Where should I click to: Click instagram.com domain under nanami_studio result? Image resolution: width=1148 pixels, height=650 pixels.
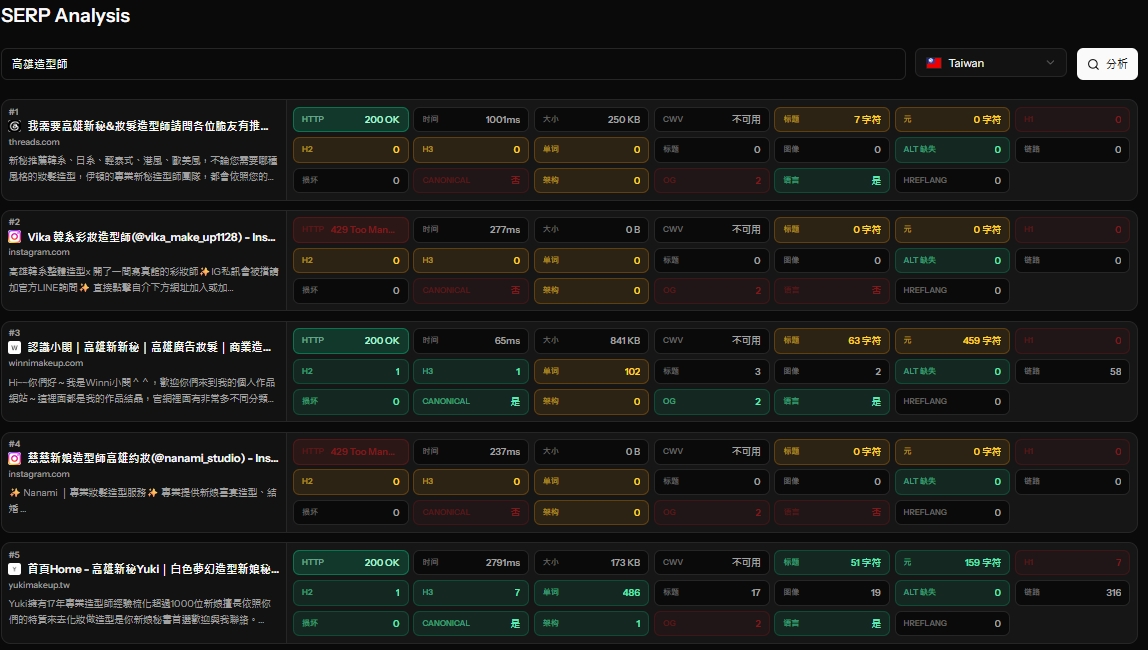point(39,474)
